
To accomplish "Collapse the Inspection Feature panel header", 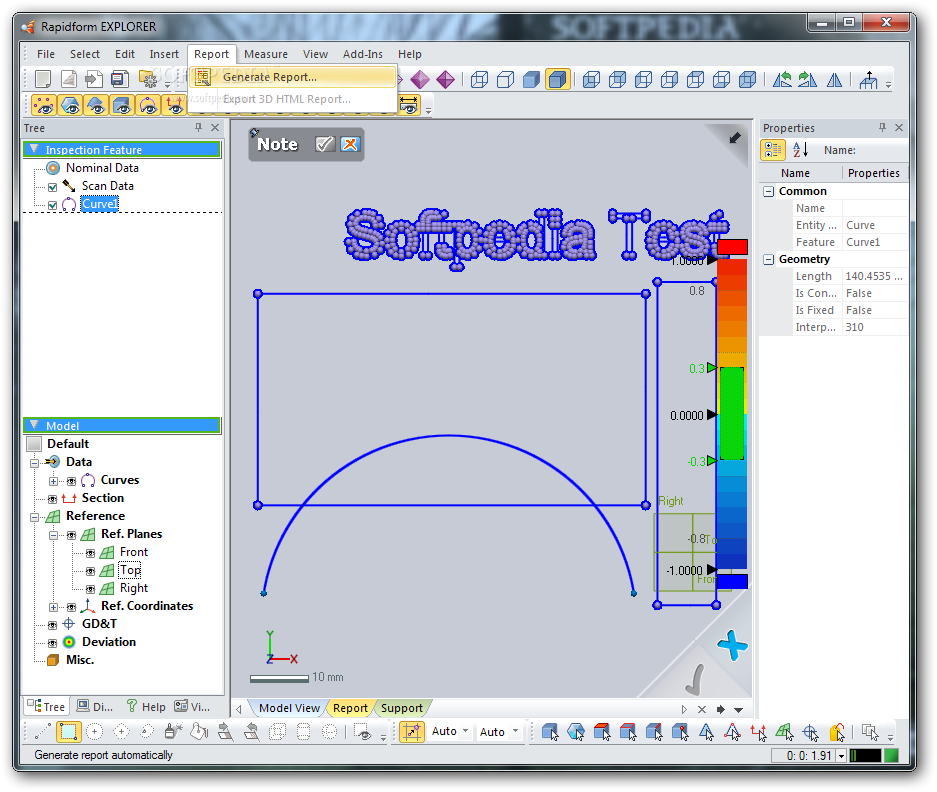I will tap(34, 149).
